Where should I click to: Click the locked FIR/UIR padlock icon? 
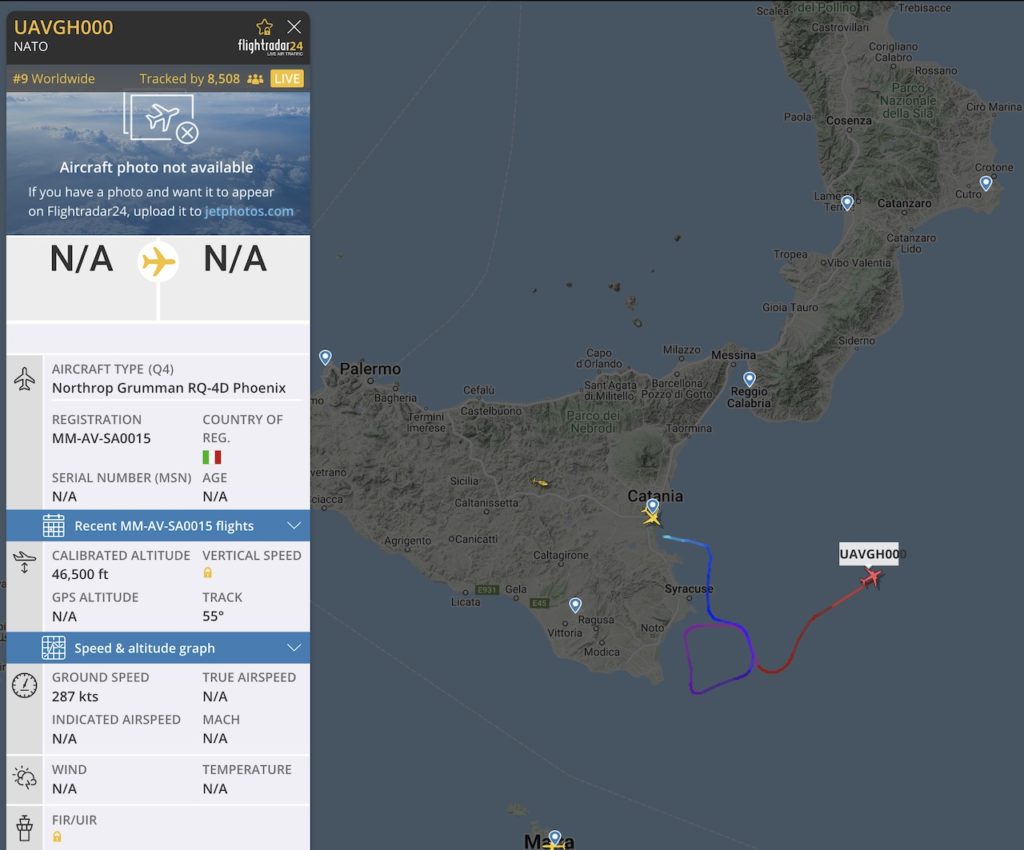57,837
